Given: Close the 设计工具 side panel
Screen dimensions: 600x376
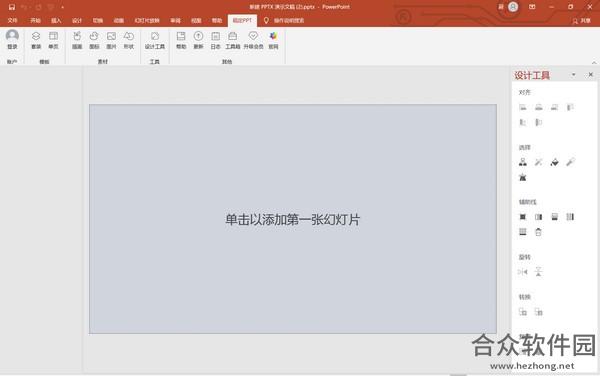Looking at the screenshot, I should point(590,75).
